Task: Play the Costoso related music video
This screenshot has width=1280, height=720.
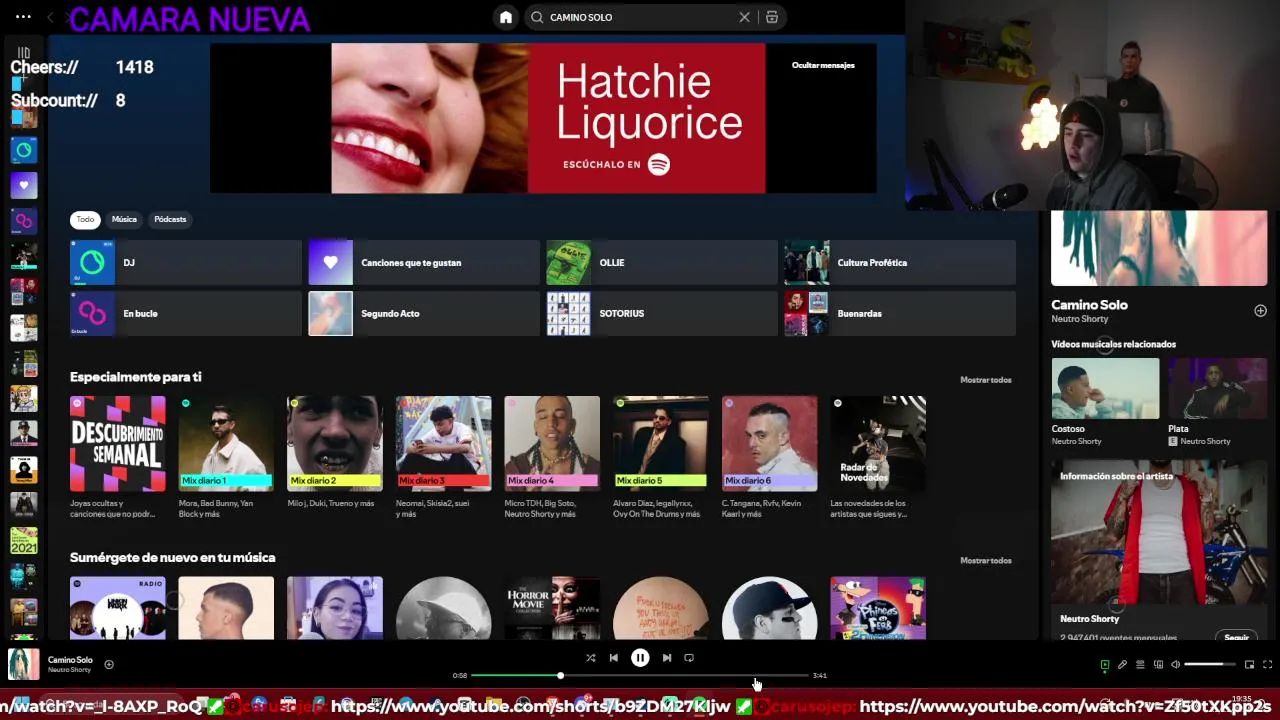Action: pyautogui.click(x=1105, y=389)
